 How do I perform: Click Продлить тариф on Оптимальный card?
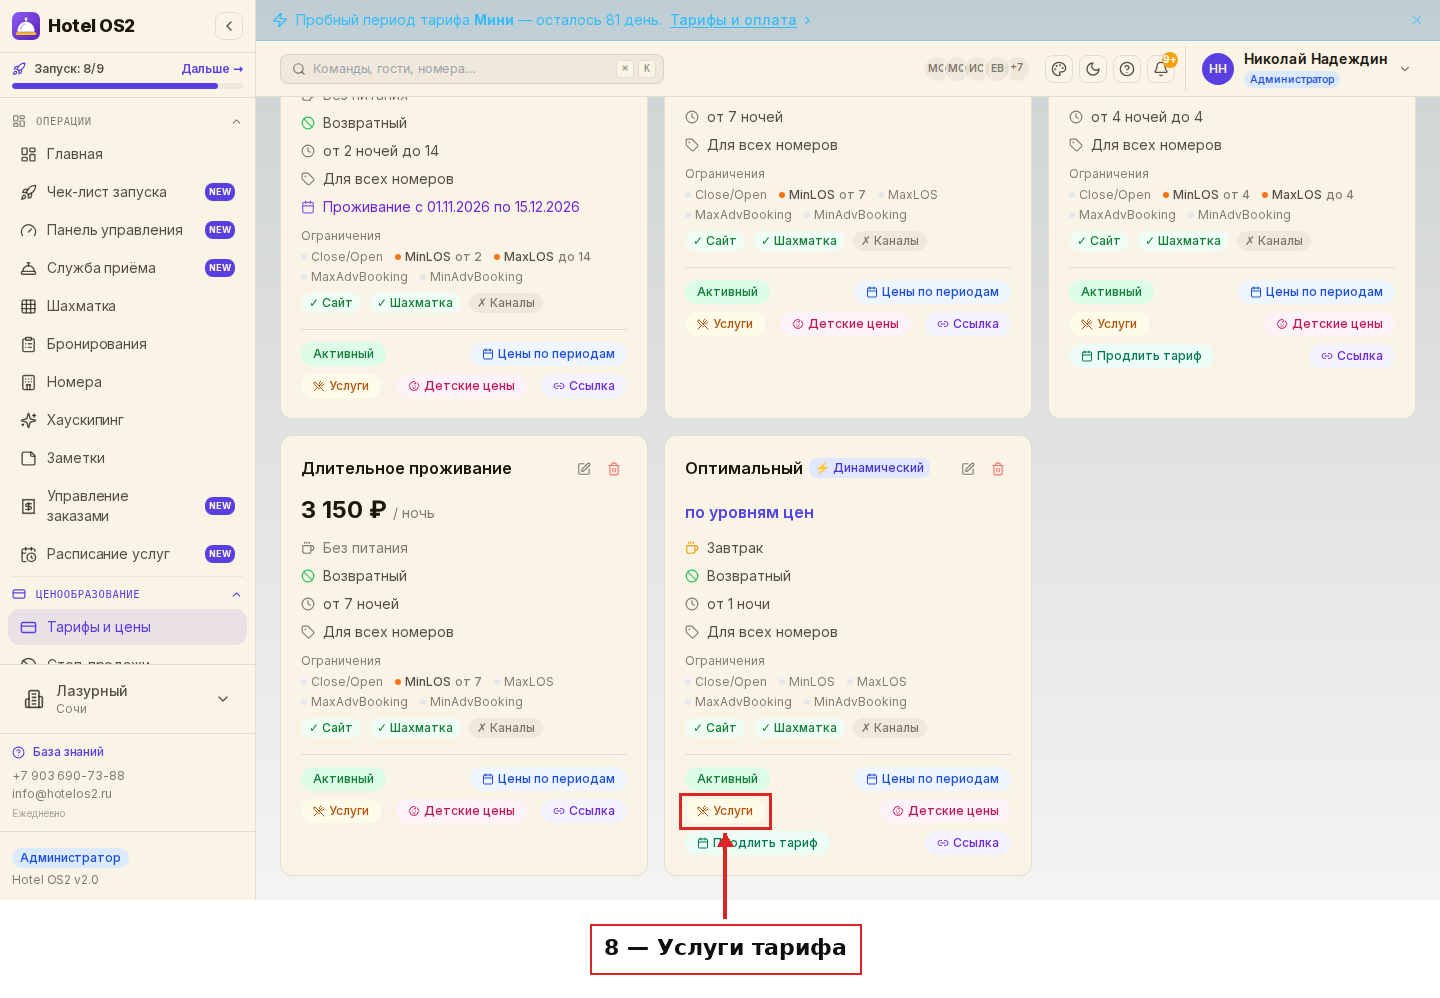click(x=757, y=843)
